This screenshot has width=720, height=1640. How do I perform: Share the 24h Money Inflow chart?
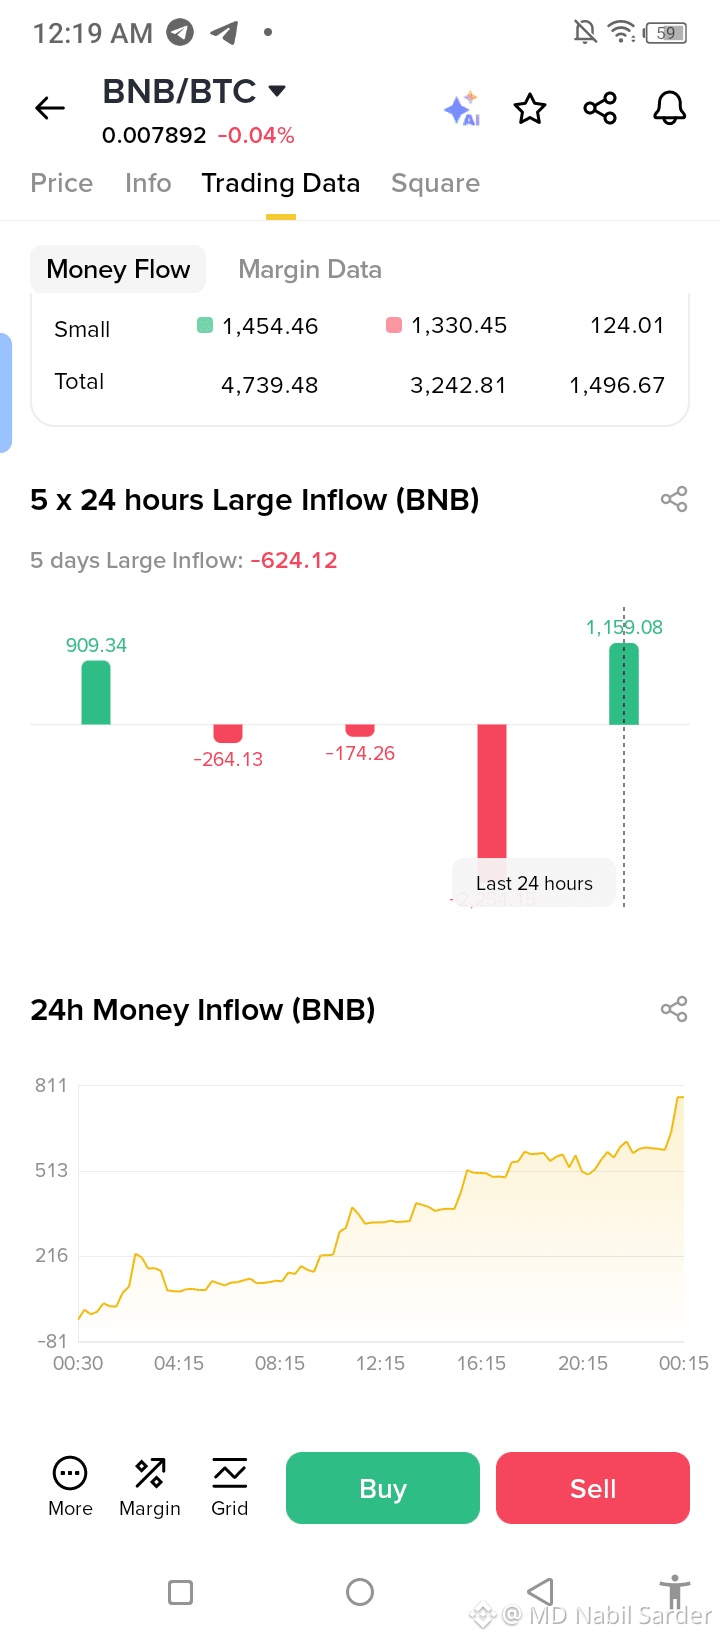coord(674,1009)
